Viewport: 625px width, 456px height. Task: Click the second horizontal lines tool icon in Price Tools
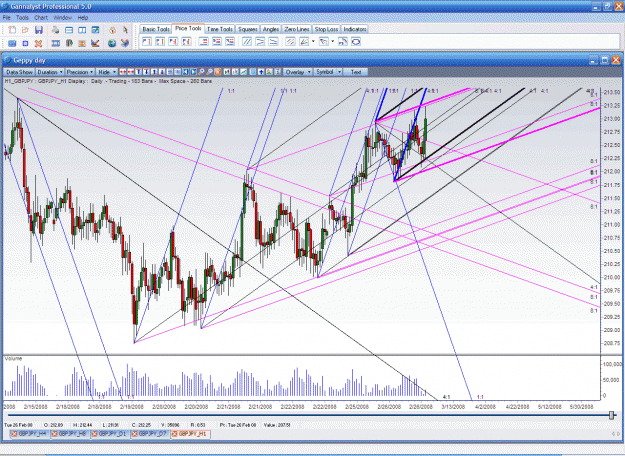(217, 41)
